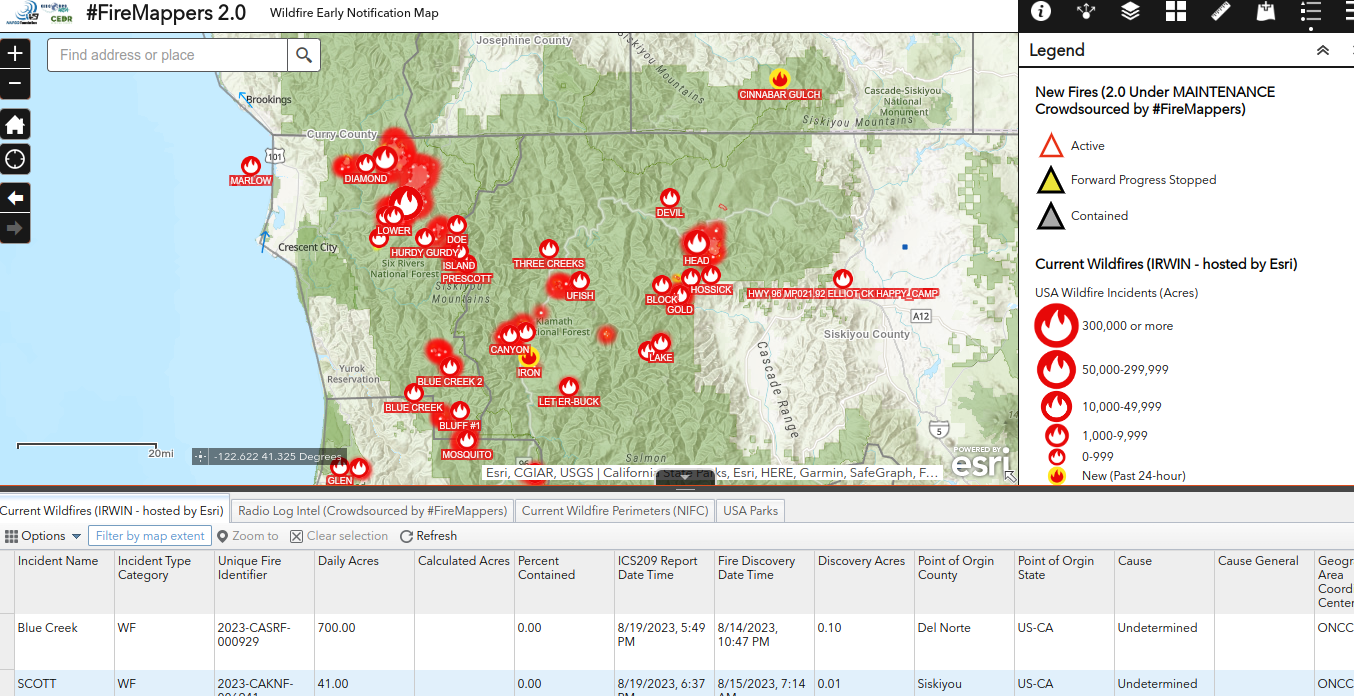Refresh the attribute table
This screenshot has height=696, width=1354.
click(x=429, y=536)
